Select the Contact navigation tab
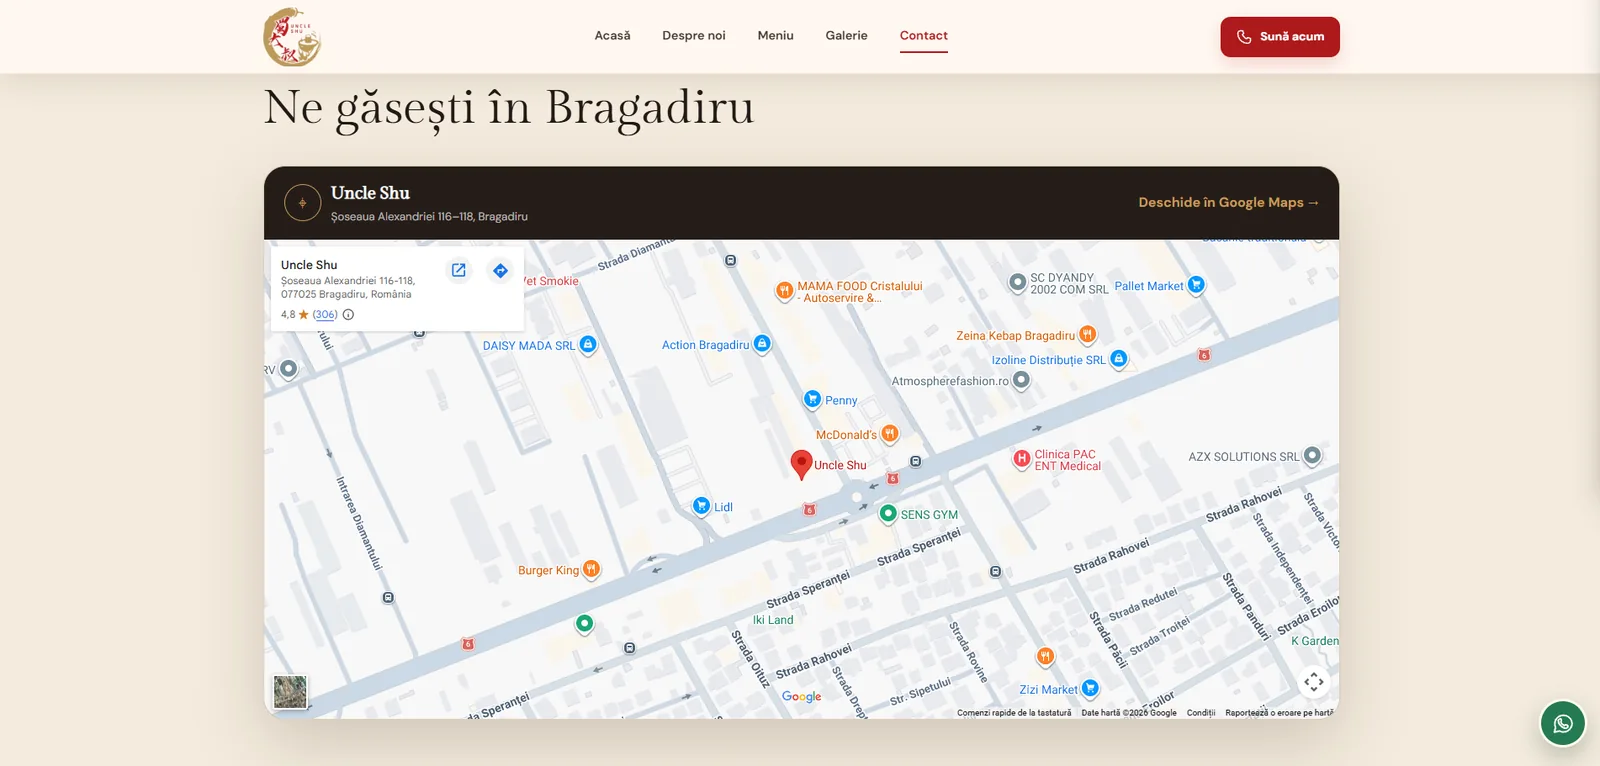Viewport: 1600px width, 766px height. click(x=924, y=36)
